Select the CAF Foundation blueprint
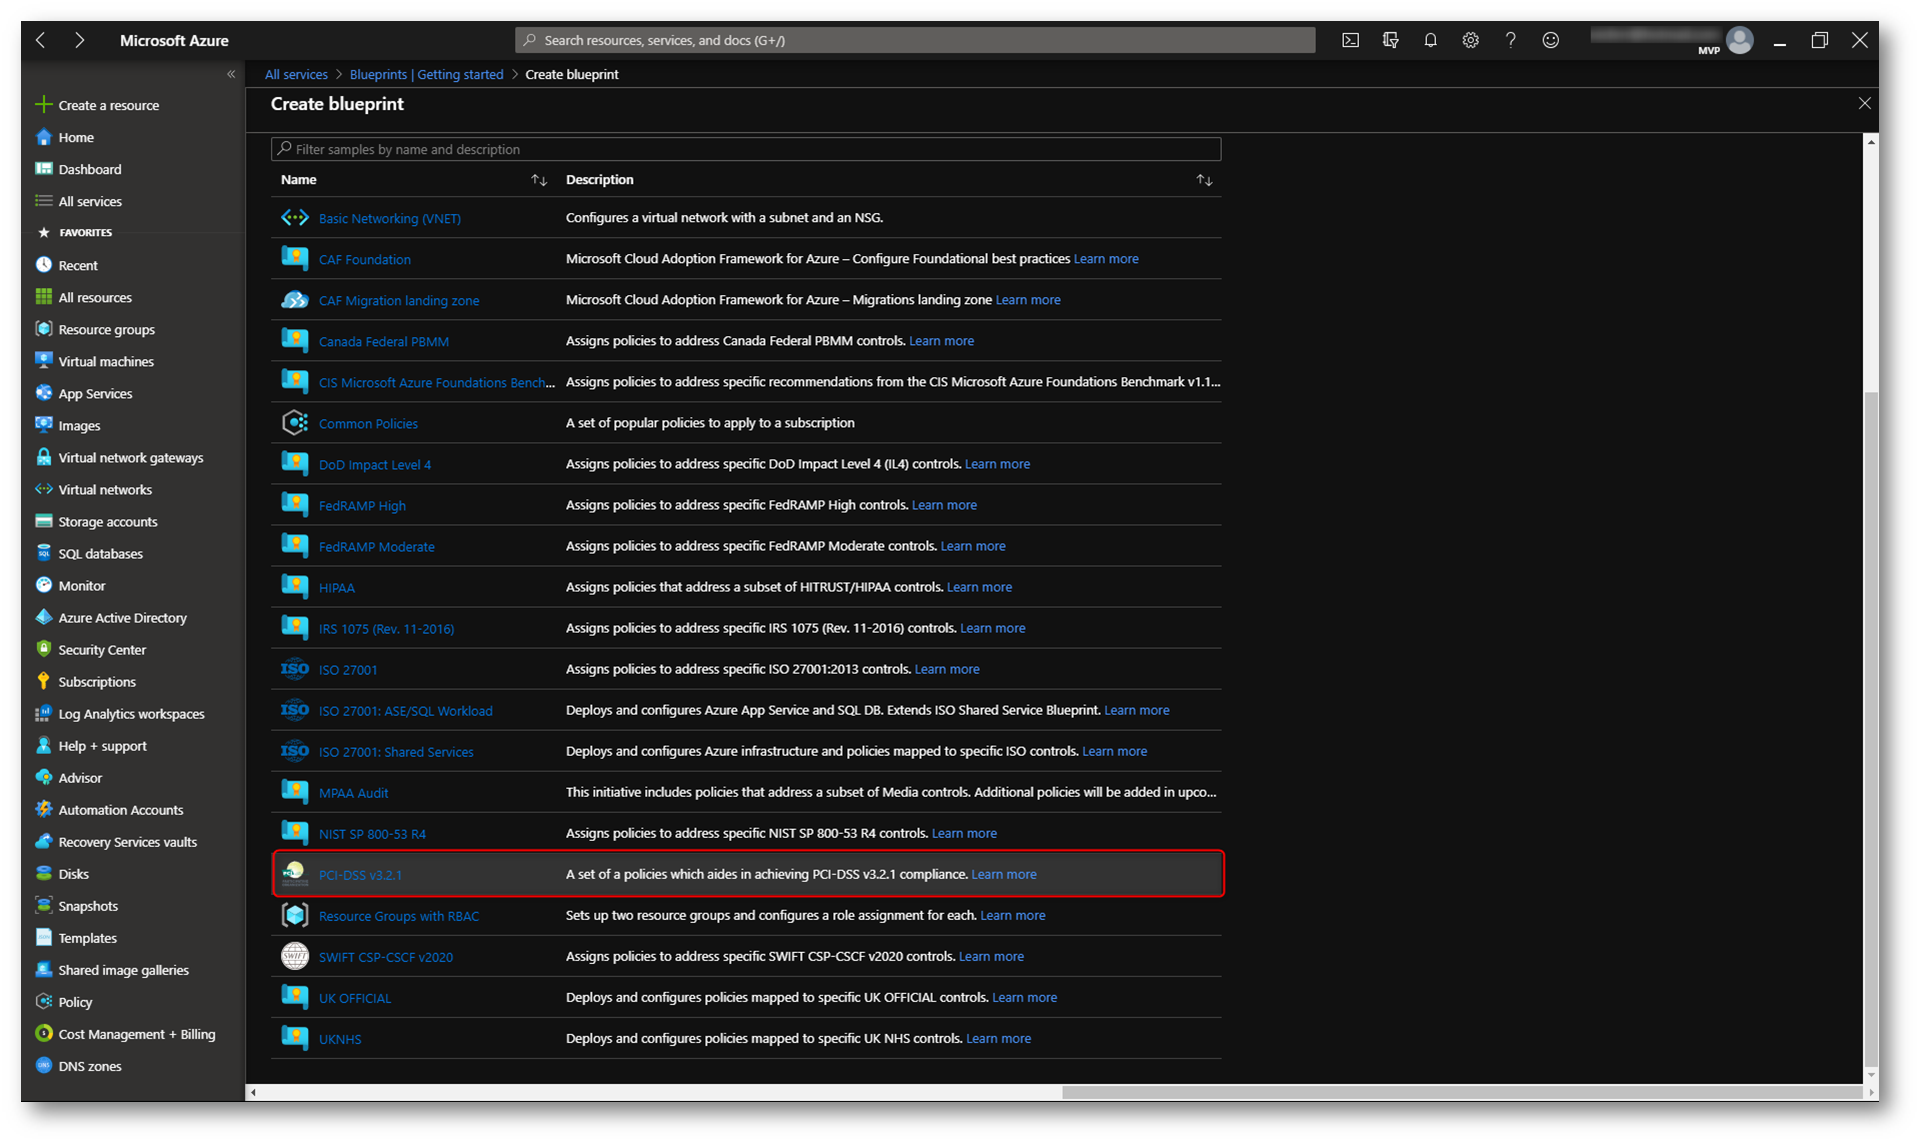 (365, 259)
